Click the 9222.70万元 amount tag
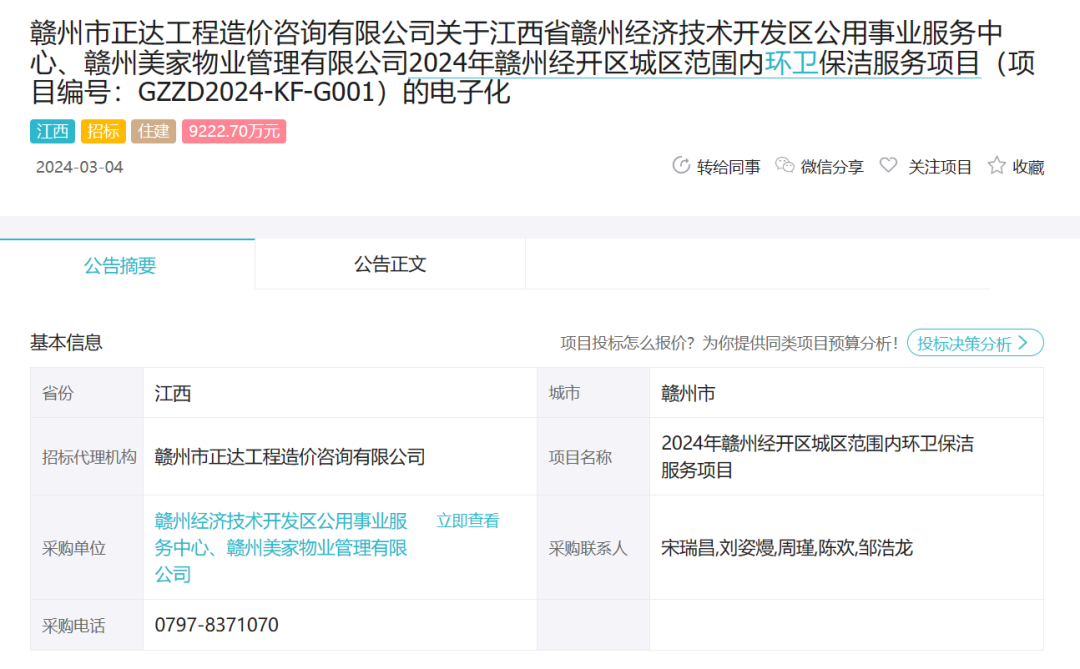The width and height of the screenshot is (1080, 669). [233, 131]
